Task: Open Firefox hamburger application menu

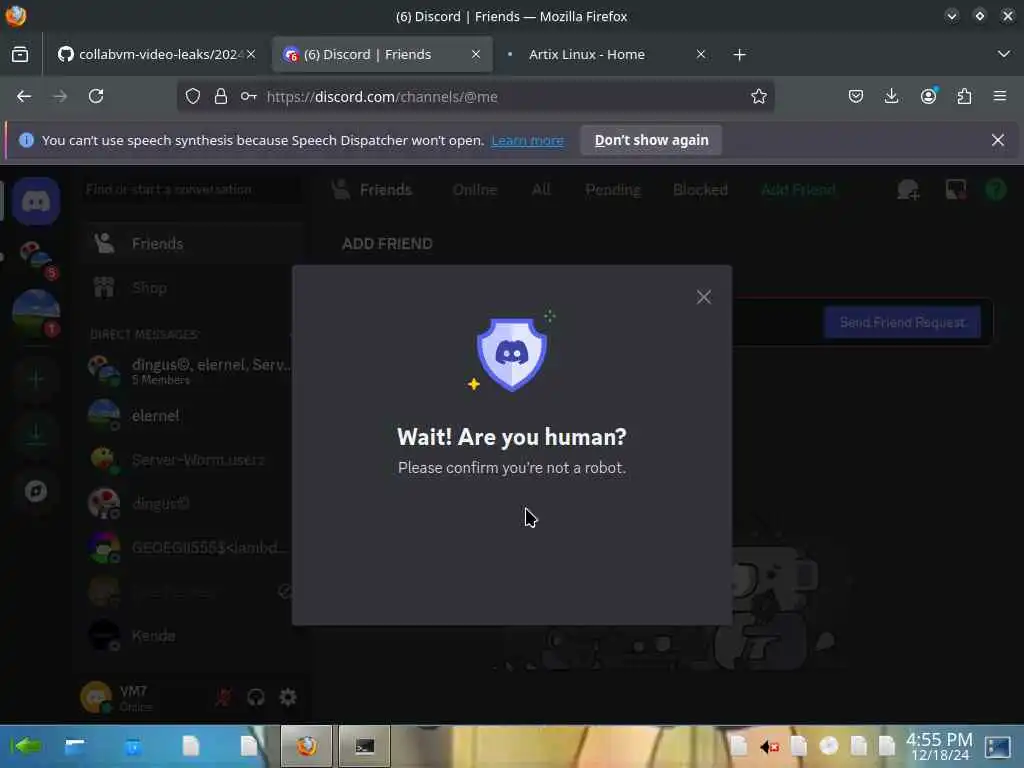Action: (1000, 97)
